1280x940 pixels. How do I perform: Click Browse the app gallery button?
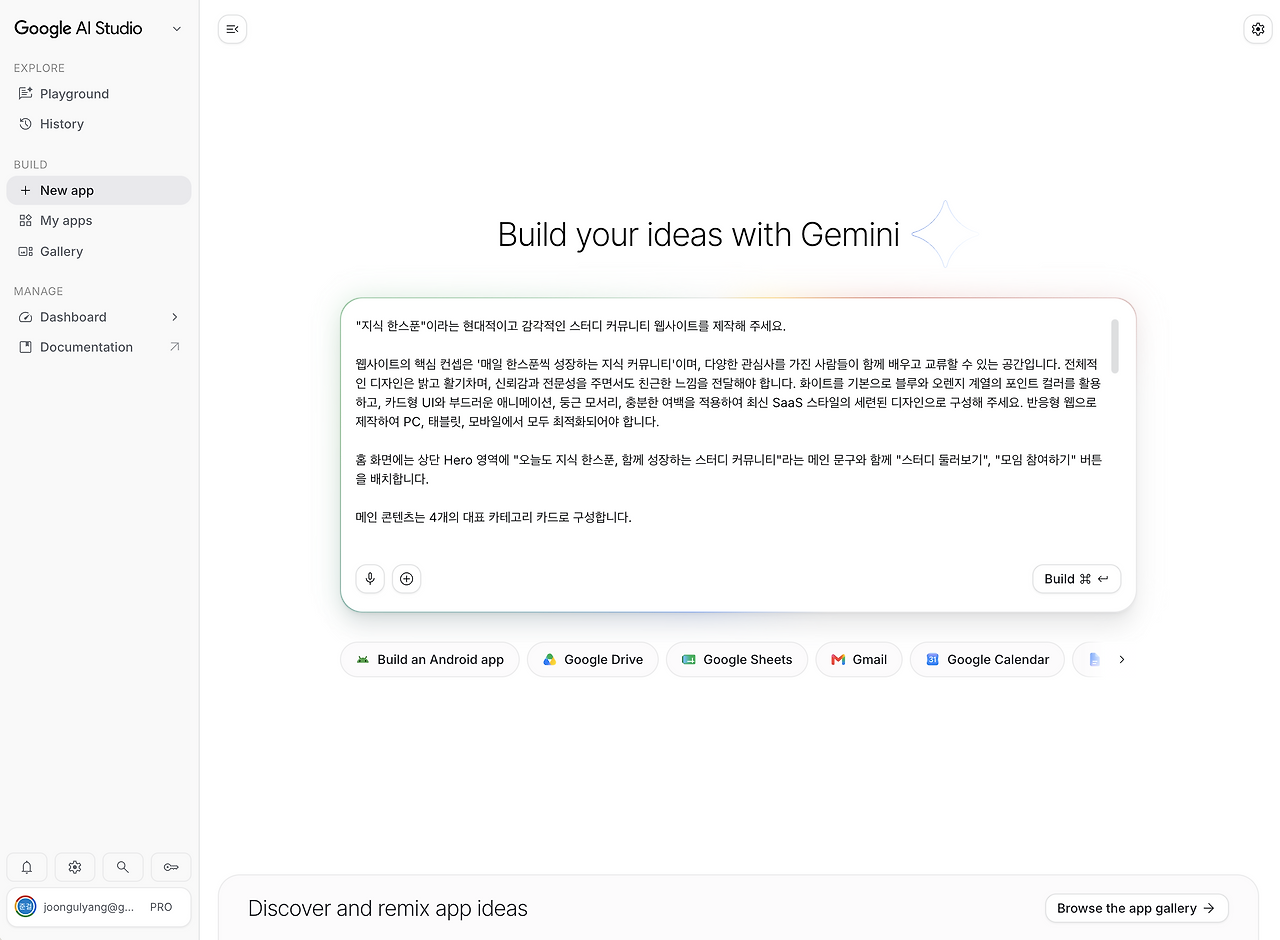coord(1137,908)
